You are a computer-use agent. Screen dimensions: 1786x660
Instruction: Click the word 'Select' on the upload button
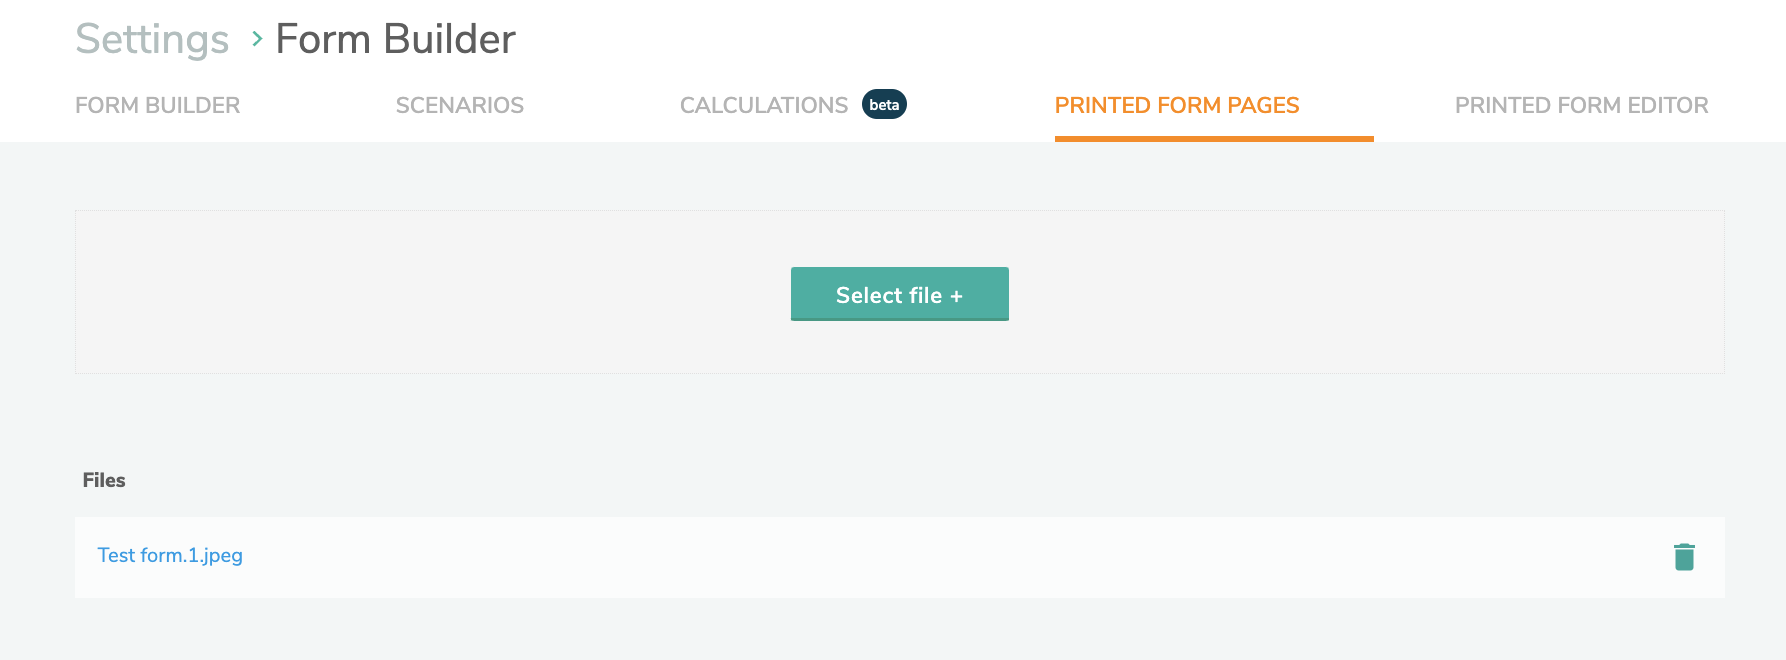coord(868,296)
